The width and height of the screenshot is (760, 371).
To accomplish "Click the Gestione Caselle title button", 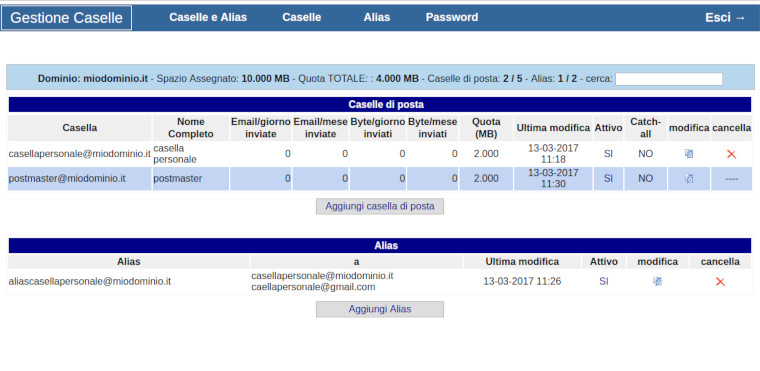I will click(66, 18).
